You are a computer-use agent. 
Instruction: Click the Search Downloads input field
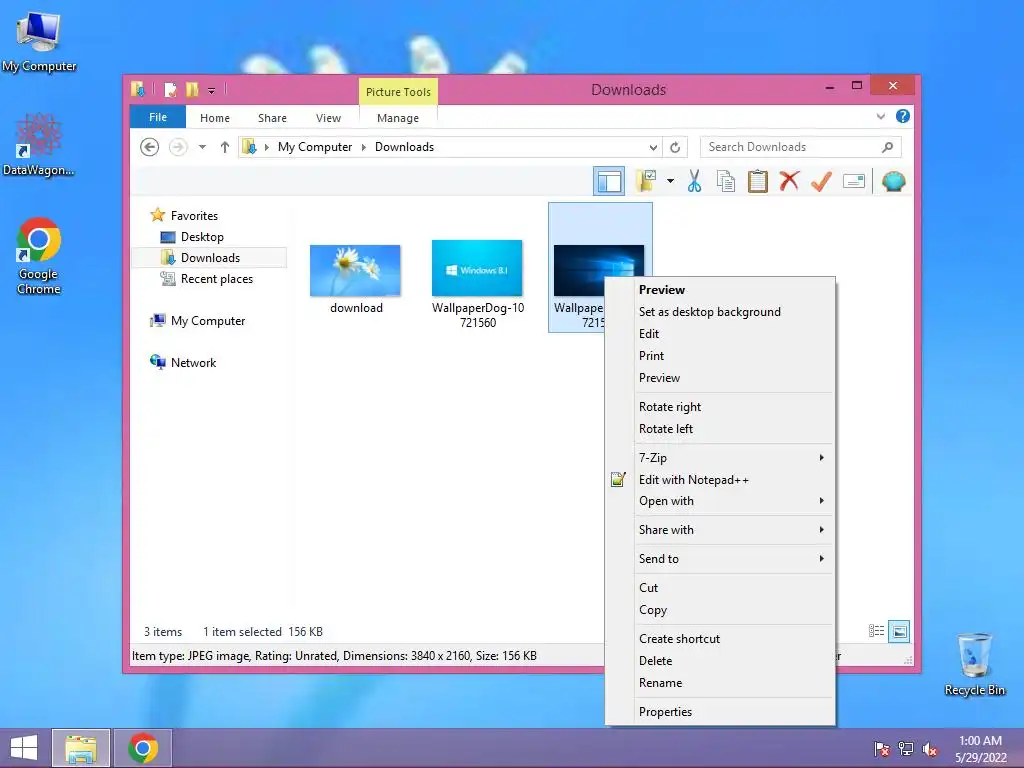[x=801, y=147]
